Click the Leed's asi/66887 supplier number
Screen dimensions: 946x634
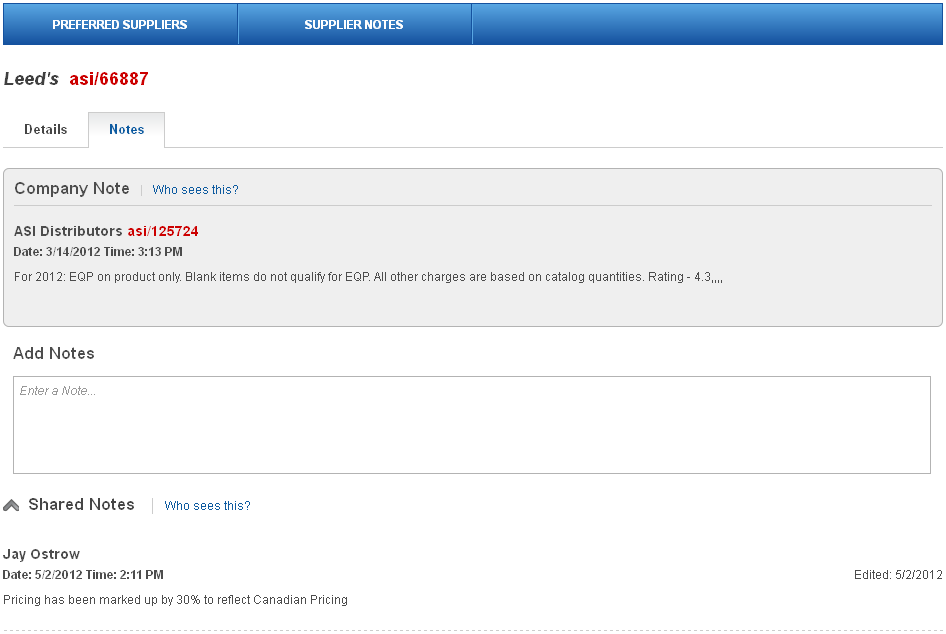click(x=109, y=79)
